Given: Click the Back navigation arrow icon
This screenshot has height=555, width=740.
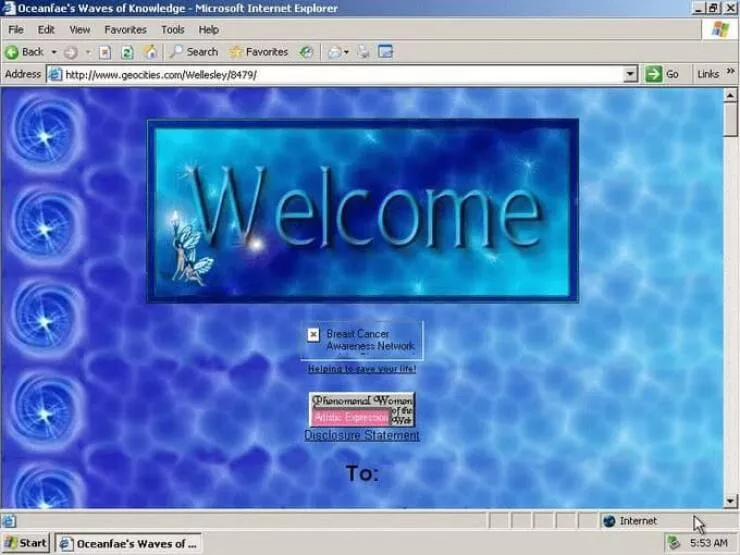Looking at the screenshot, I should (12, 52).
